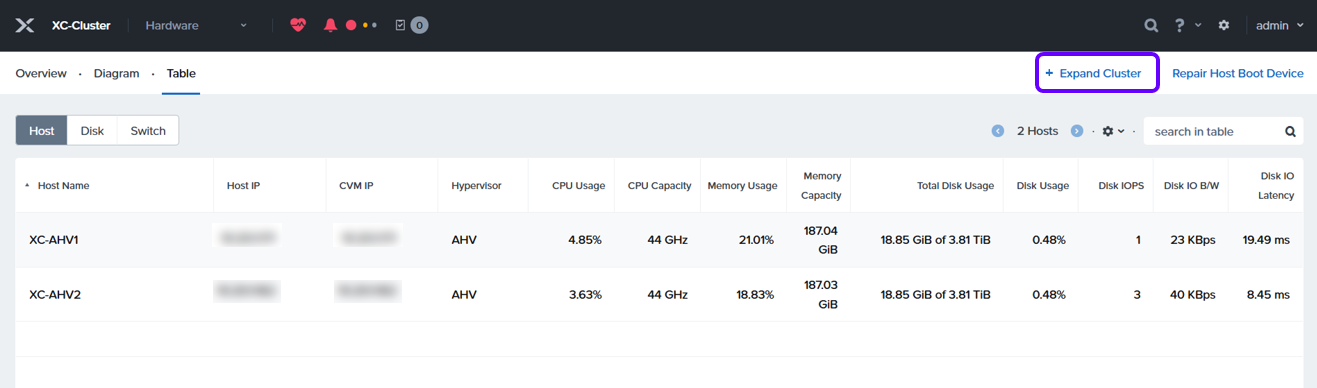1317x388 pixels.
Task: Select the XC-AHV2 host row name
Action: (x=55, y=295)
